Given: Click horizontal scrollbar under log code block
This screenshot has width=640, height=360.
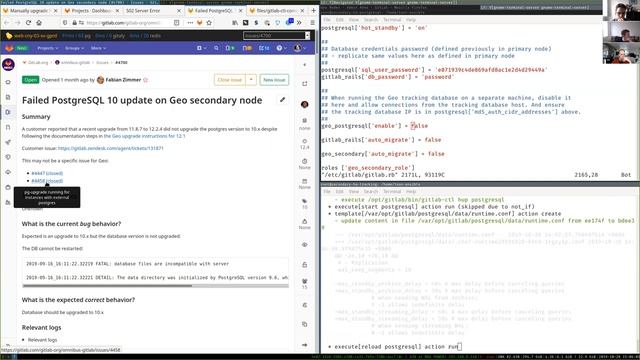Looking at the screenshot, I should pos(107,286).
